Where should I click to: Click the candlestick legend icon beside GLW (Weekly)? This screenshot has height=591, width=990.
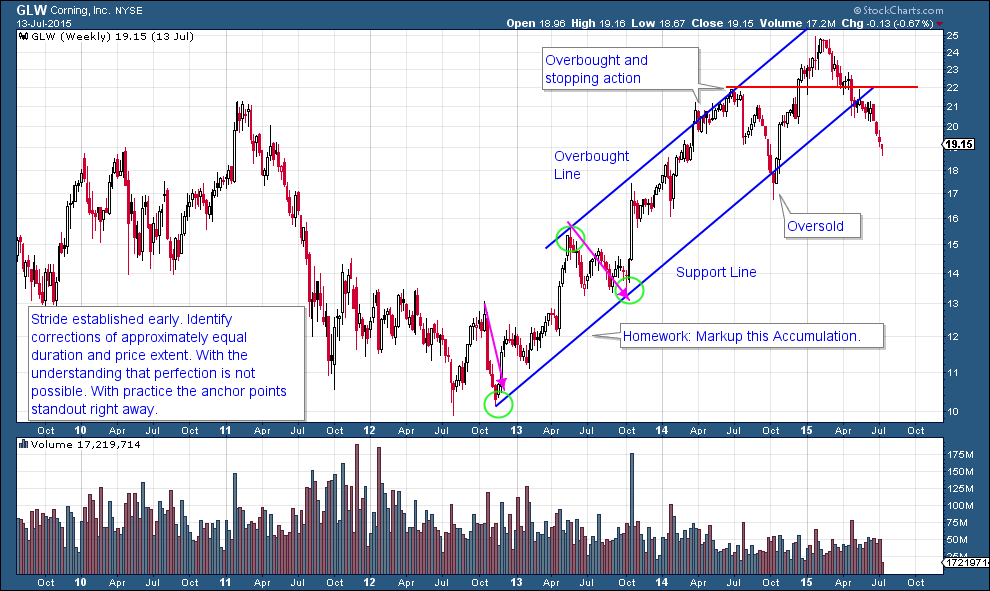pos(24,37)
